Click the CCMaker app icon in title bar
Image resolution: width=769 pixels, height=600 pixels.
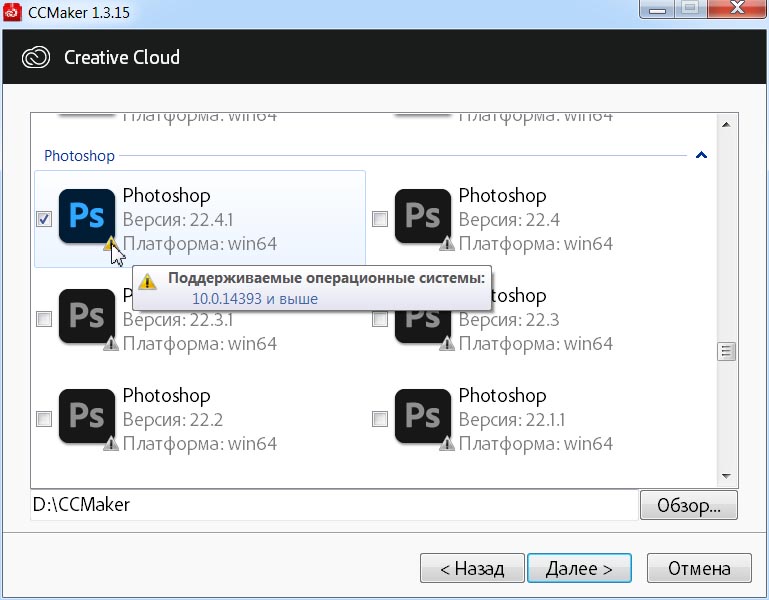tap(12, 12)
